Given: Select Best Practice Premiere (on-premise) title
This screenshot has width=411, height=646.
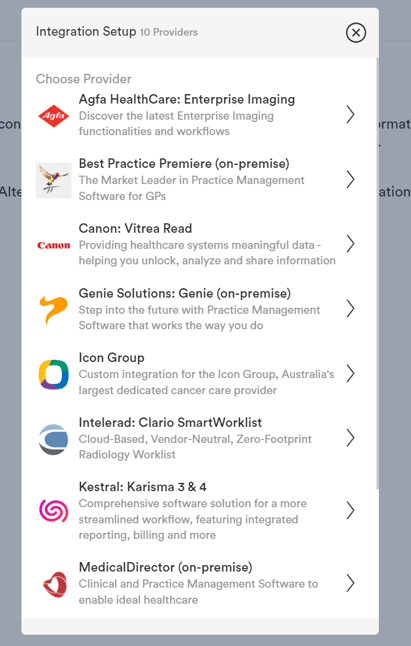Looking at the screenshot, I should [x=184, y=164].
